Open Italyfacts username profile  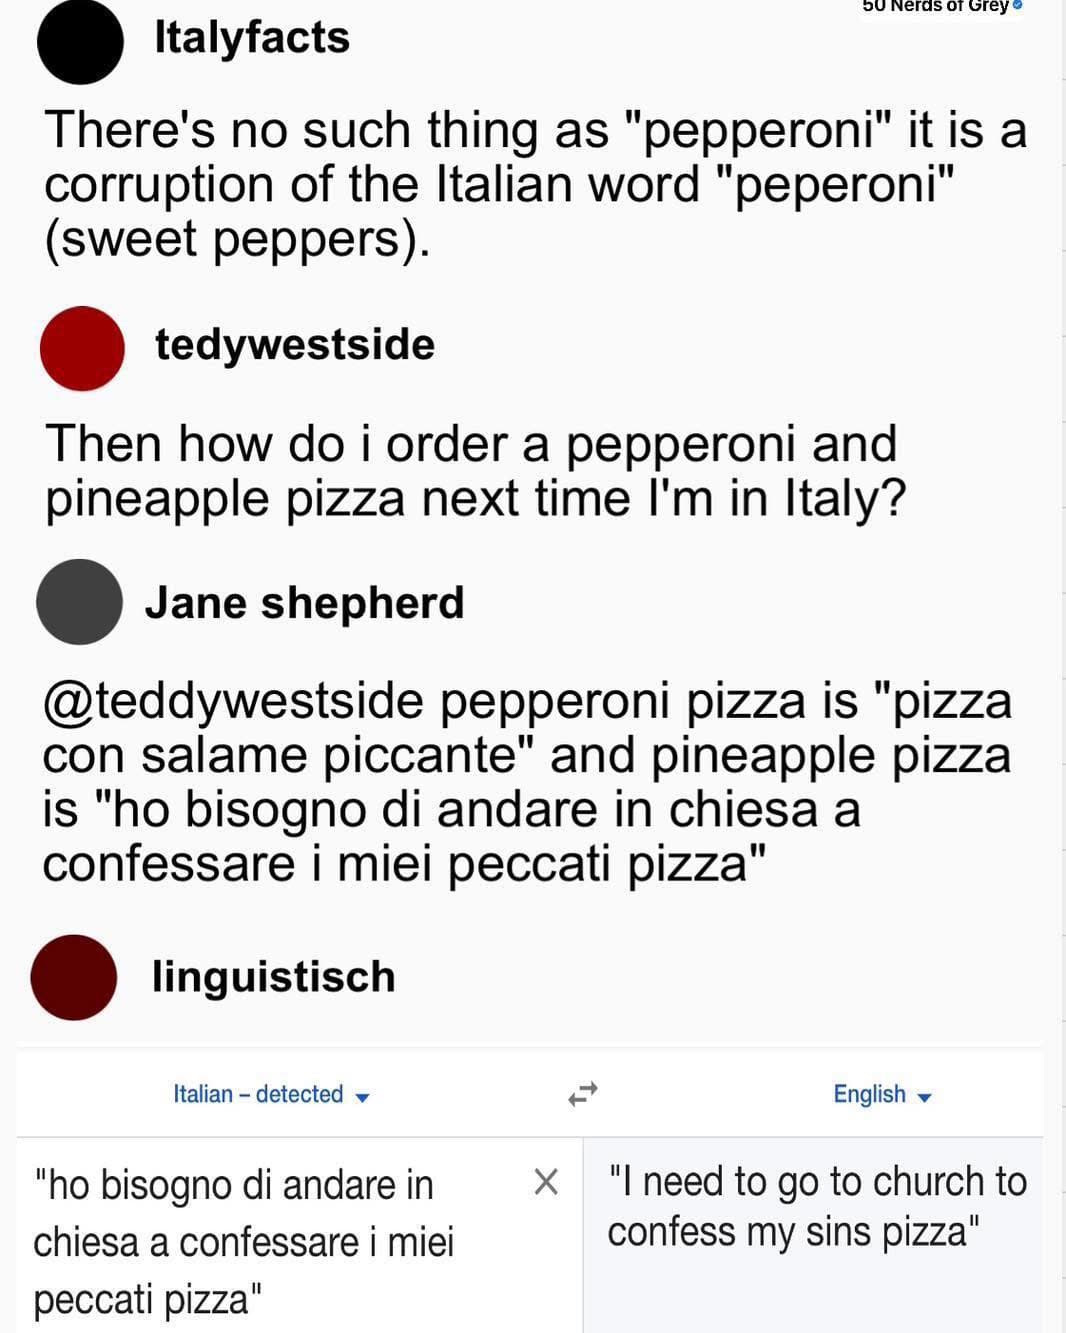tap(252, 38)
